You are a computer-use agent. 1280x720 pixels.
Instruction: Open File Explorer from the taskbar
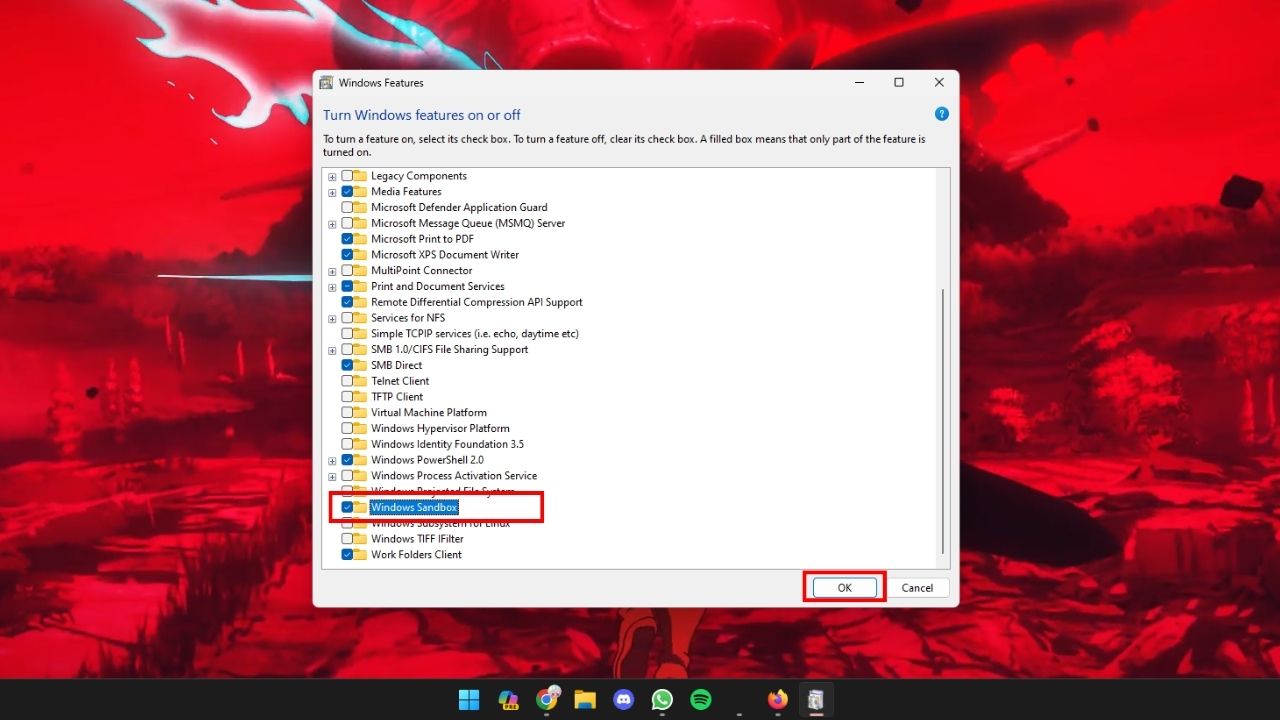585,700
